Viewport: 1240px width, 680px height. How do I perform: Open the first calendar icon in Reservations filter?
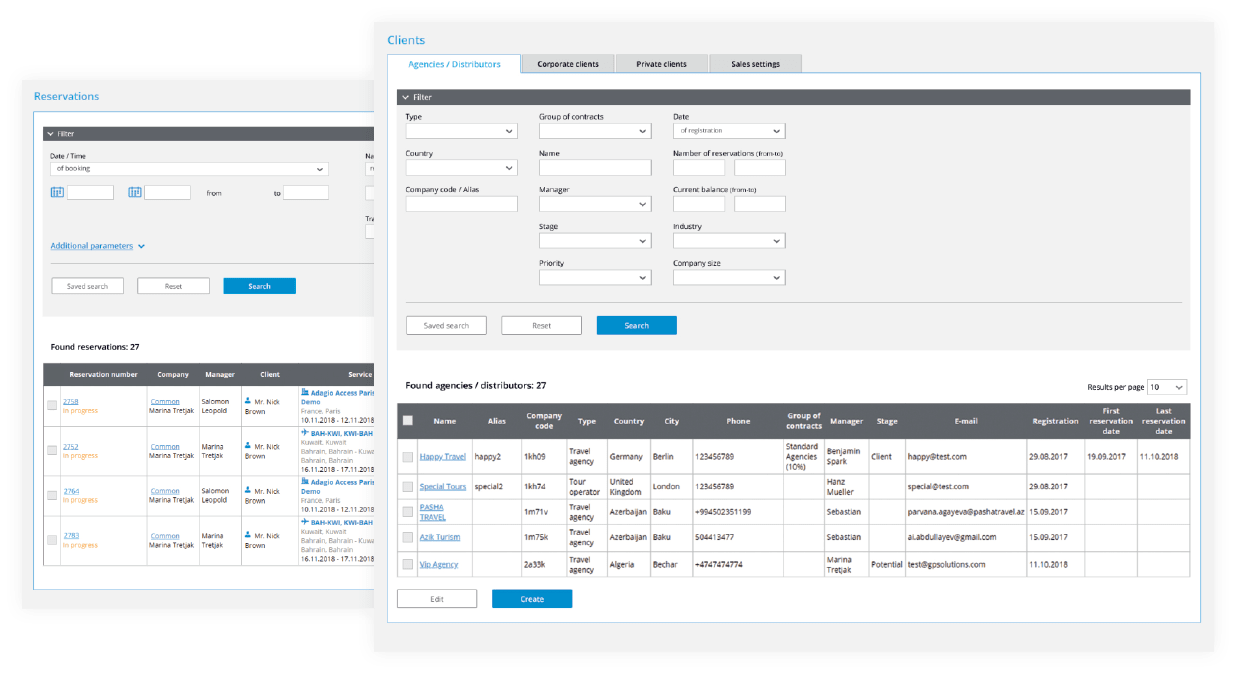tap(57, 192)
